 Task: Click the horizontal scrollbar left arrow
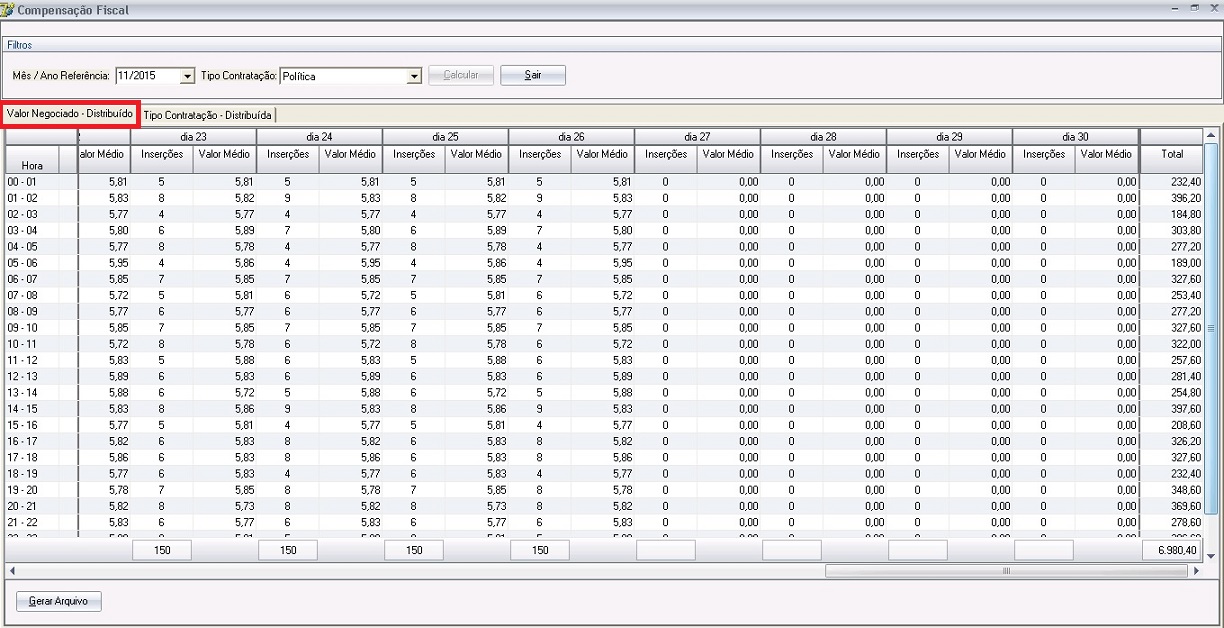click(x=11, y=571)
